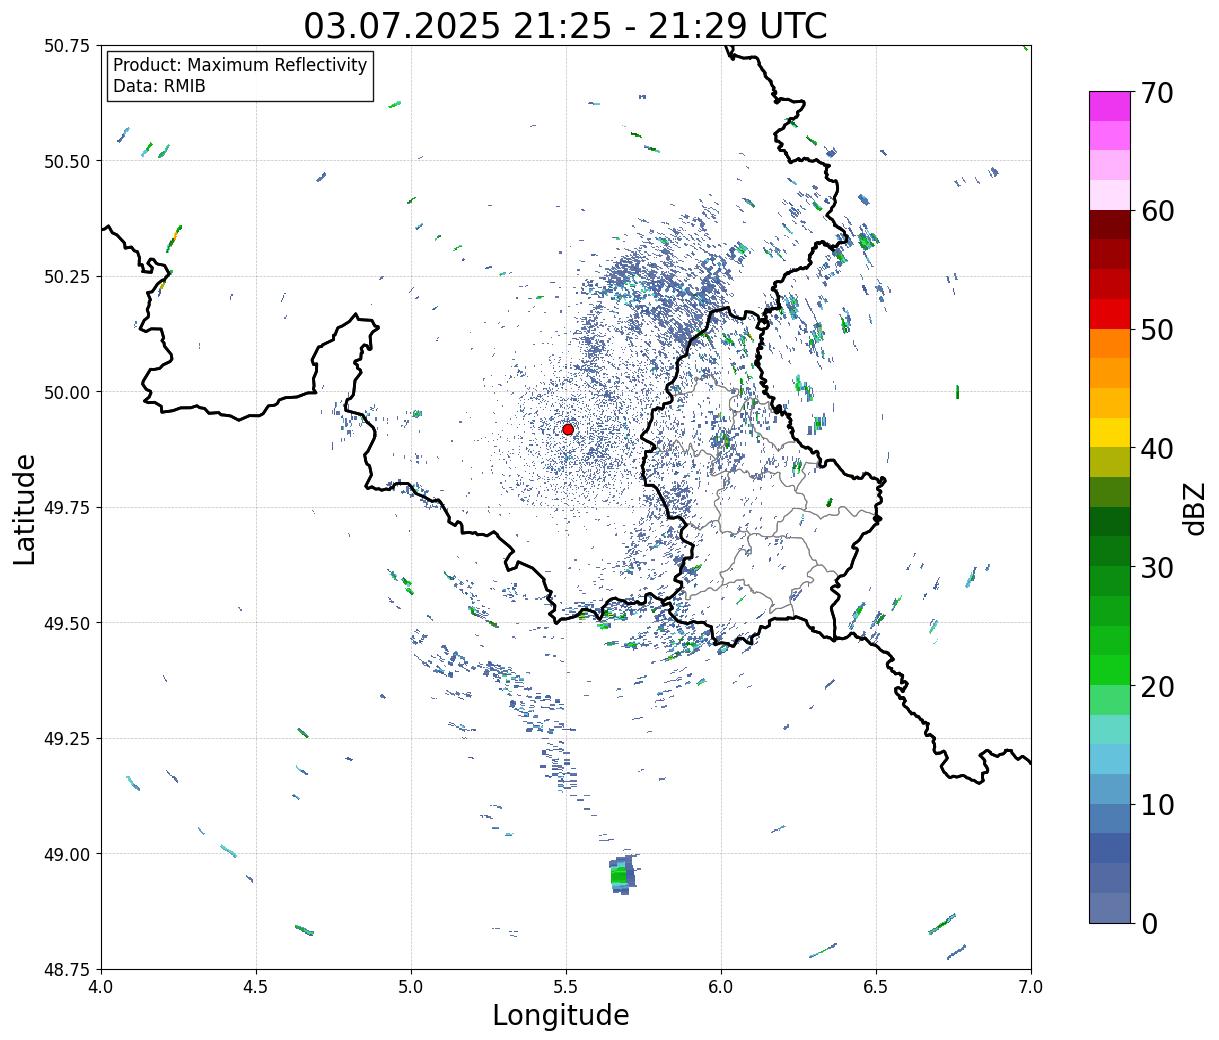The image size is (1219, 1040).
Task: Click the colorbar tick label 40
Action: [1156, 449]
